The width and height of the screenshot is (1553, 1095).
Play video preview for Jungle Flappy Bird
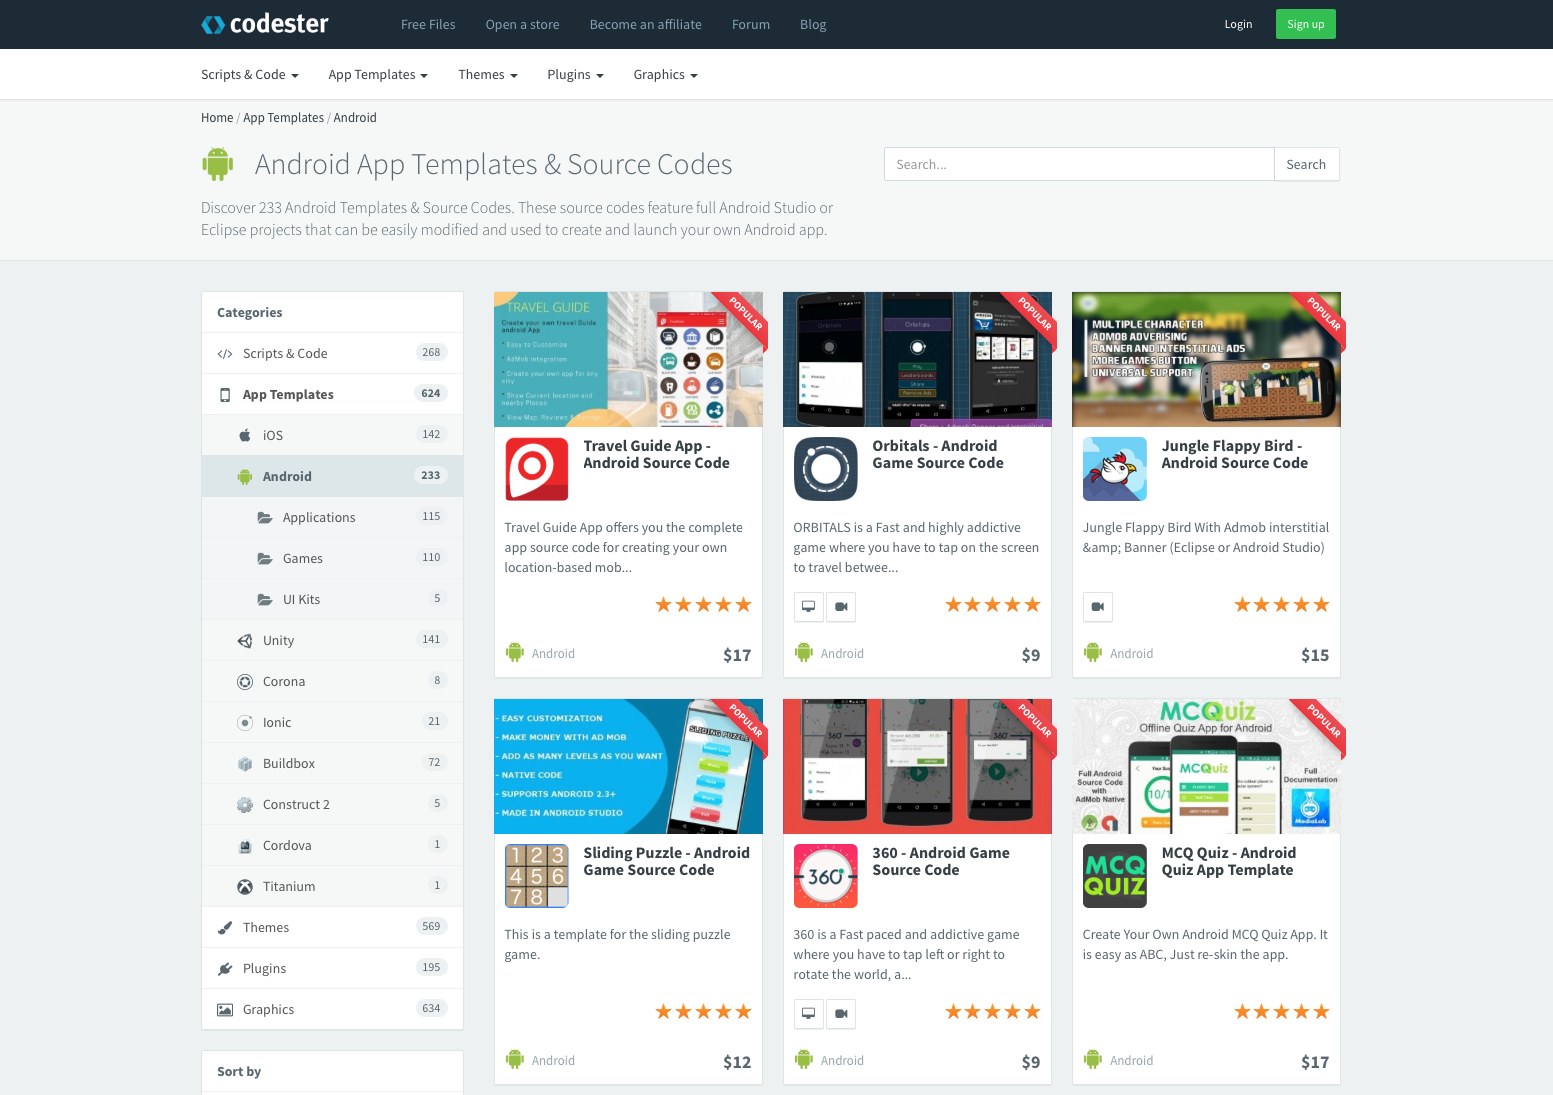point(1098,607)
